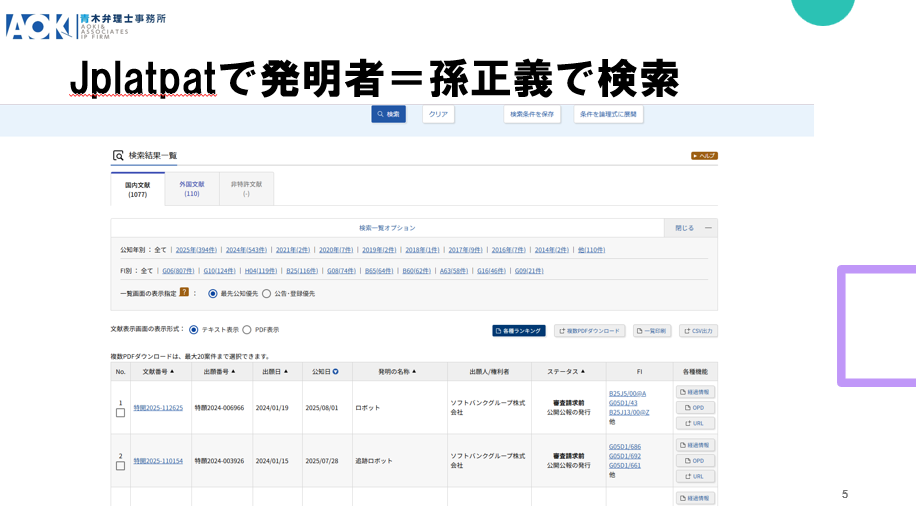916x516 pixels.
Task: Filter by 2024年(543件) year link
Action: [x=246, y=250]
